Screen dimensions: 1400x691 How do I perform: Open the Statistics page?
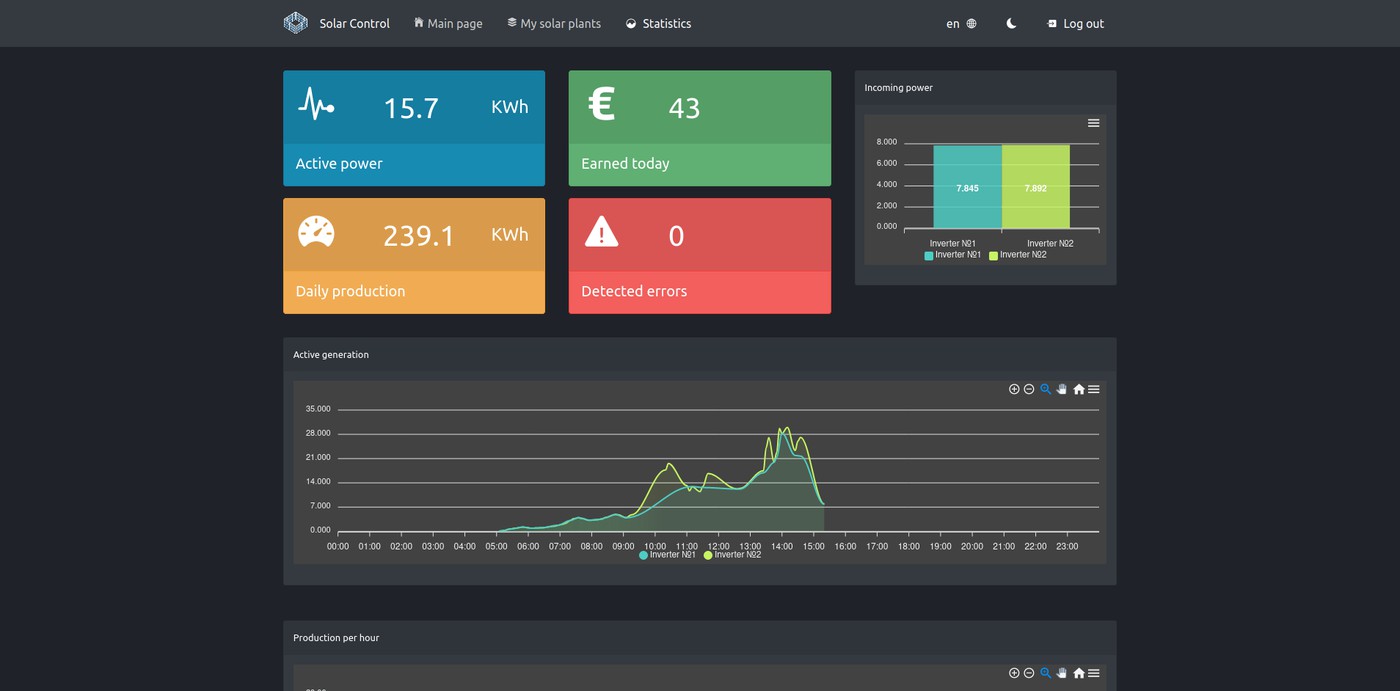coord(658,23)
